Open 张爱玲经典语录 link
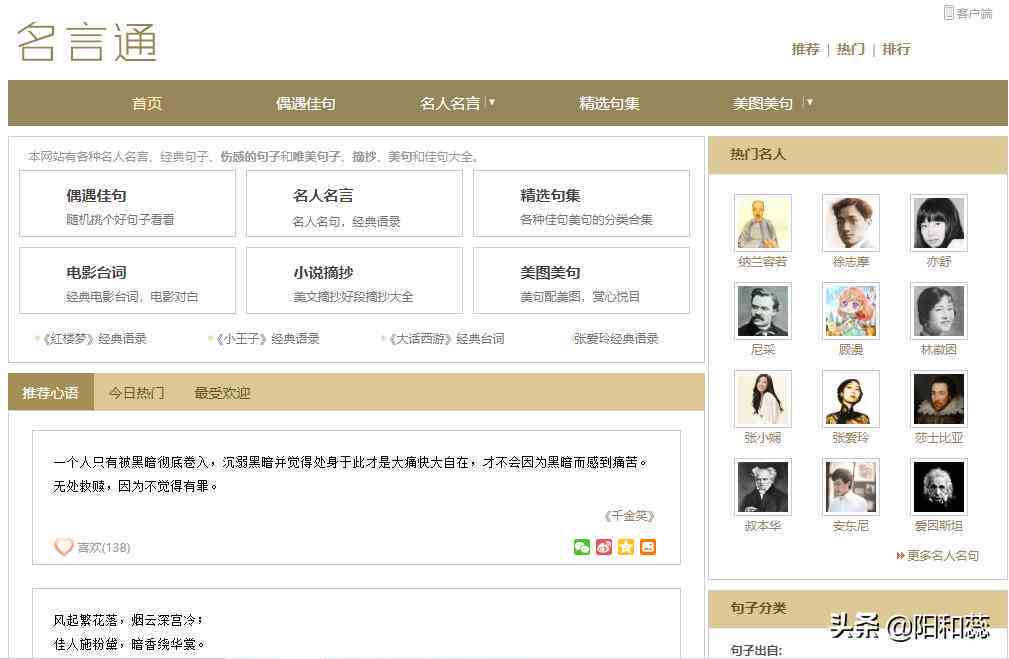Screen dimensions: 1009x659 point(616,339)
